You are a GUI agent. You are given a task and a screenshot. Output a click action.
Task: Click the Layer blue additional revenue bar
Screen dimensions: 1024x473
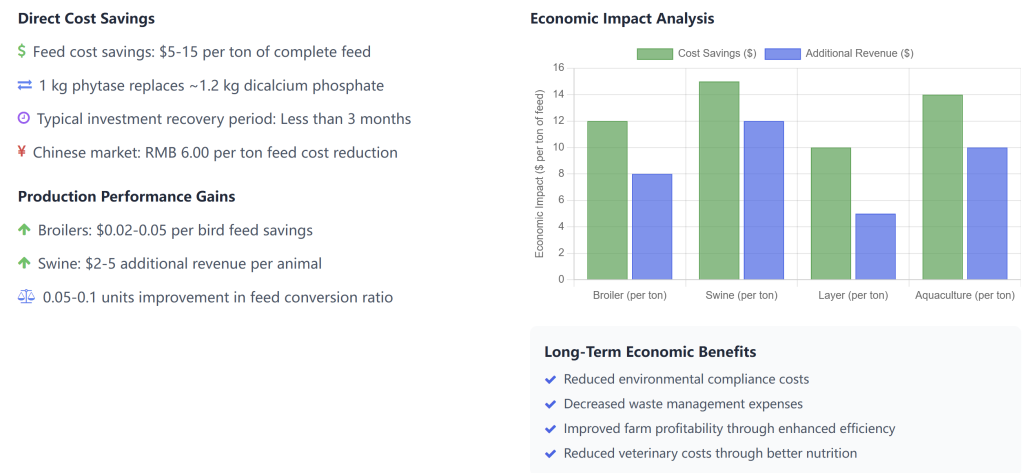click(x=875, y=246)
